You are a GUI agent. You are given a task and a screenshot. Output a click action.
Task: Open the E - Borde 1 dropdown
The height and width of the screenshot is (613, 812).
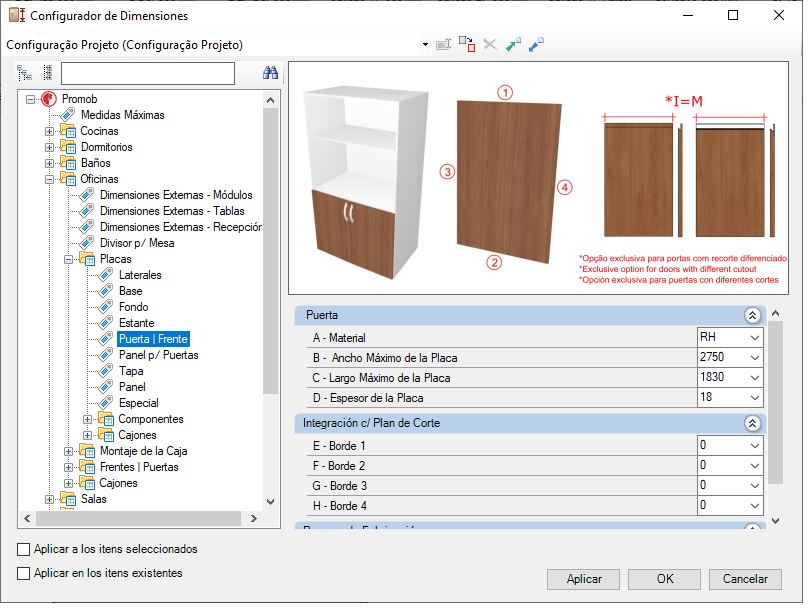coord(755,446)
